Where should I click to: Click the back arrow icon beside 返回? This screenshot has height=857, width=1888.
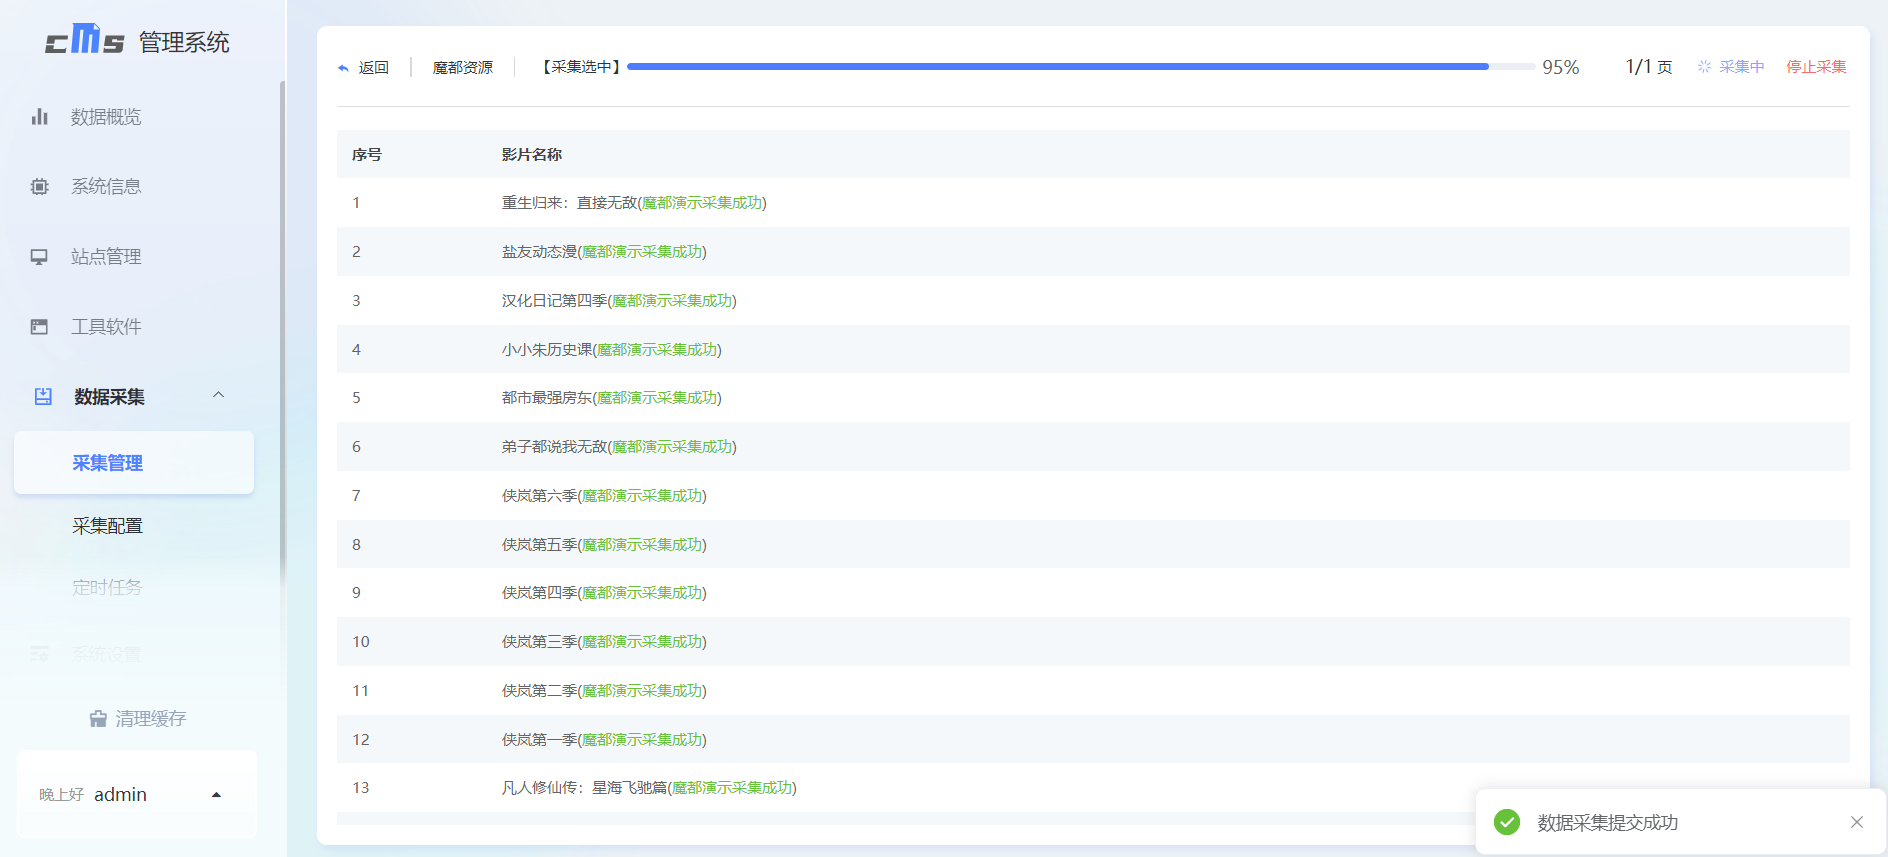[x=344, y=68]
